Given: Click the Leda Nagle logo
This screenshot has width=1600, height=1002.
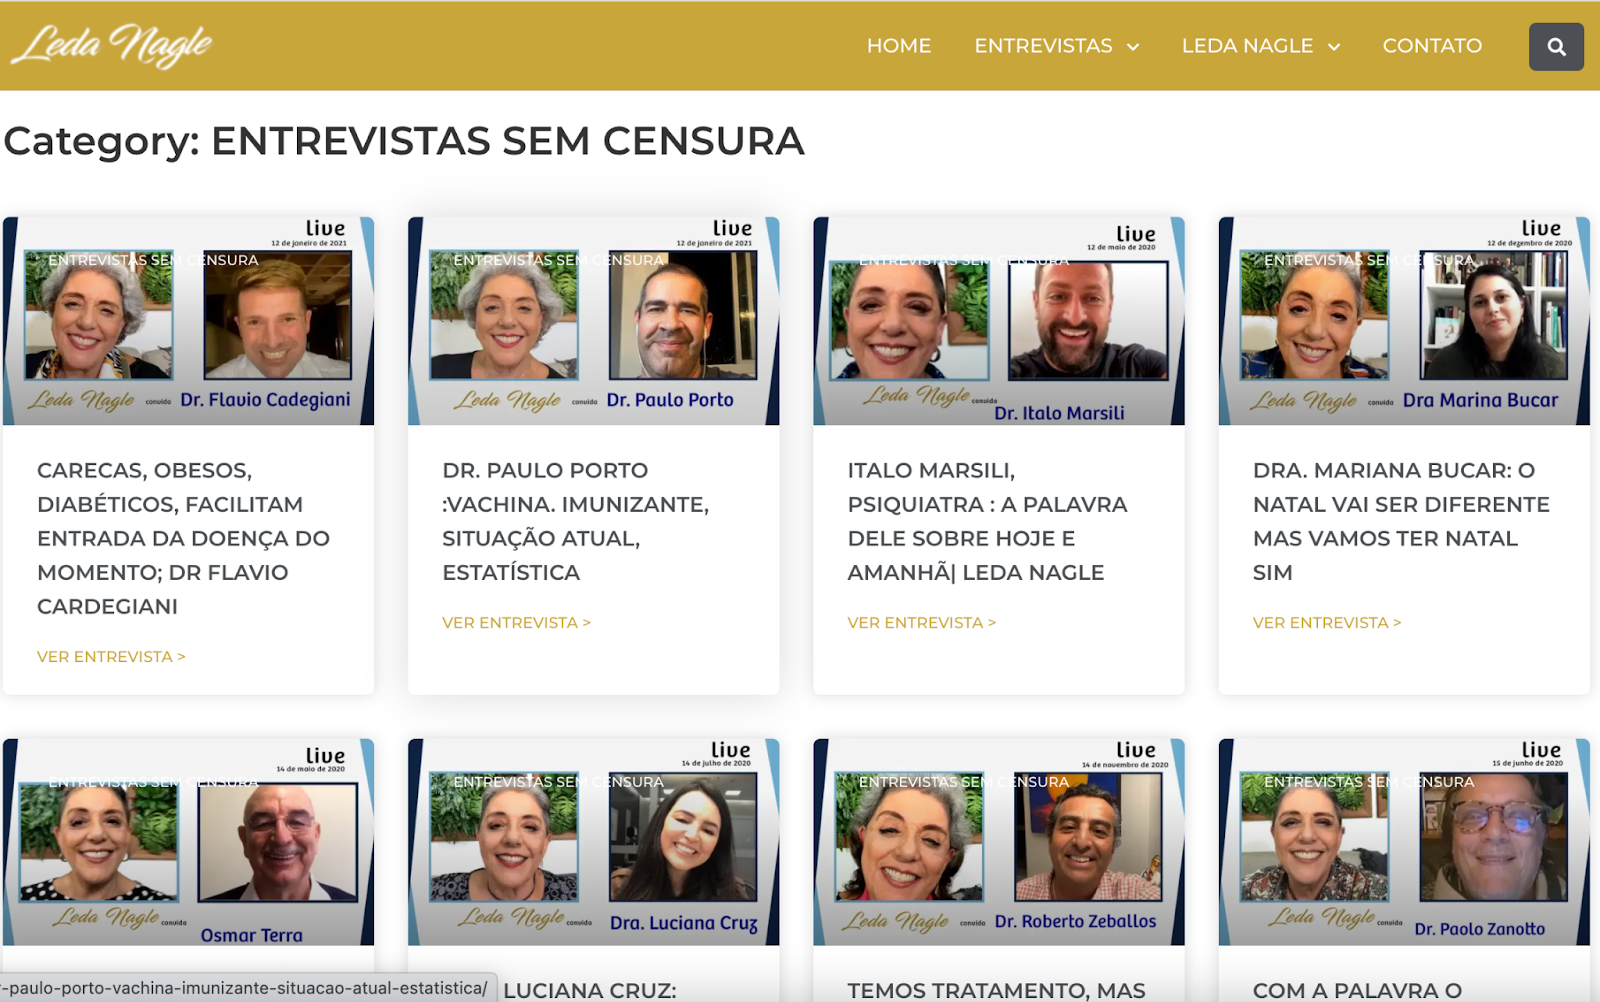Looking at the screenshot, I should [x=112, y=45].
